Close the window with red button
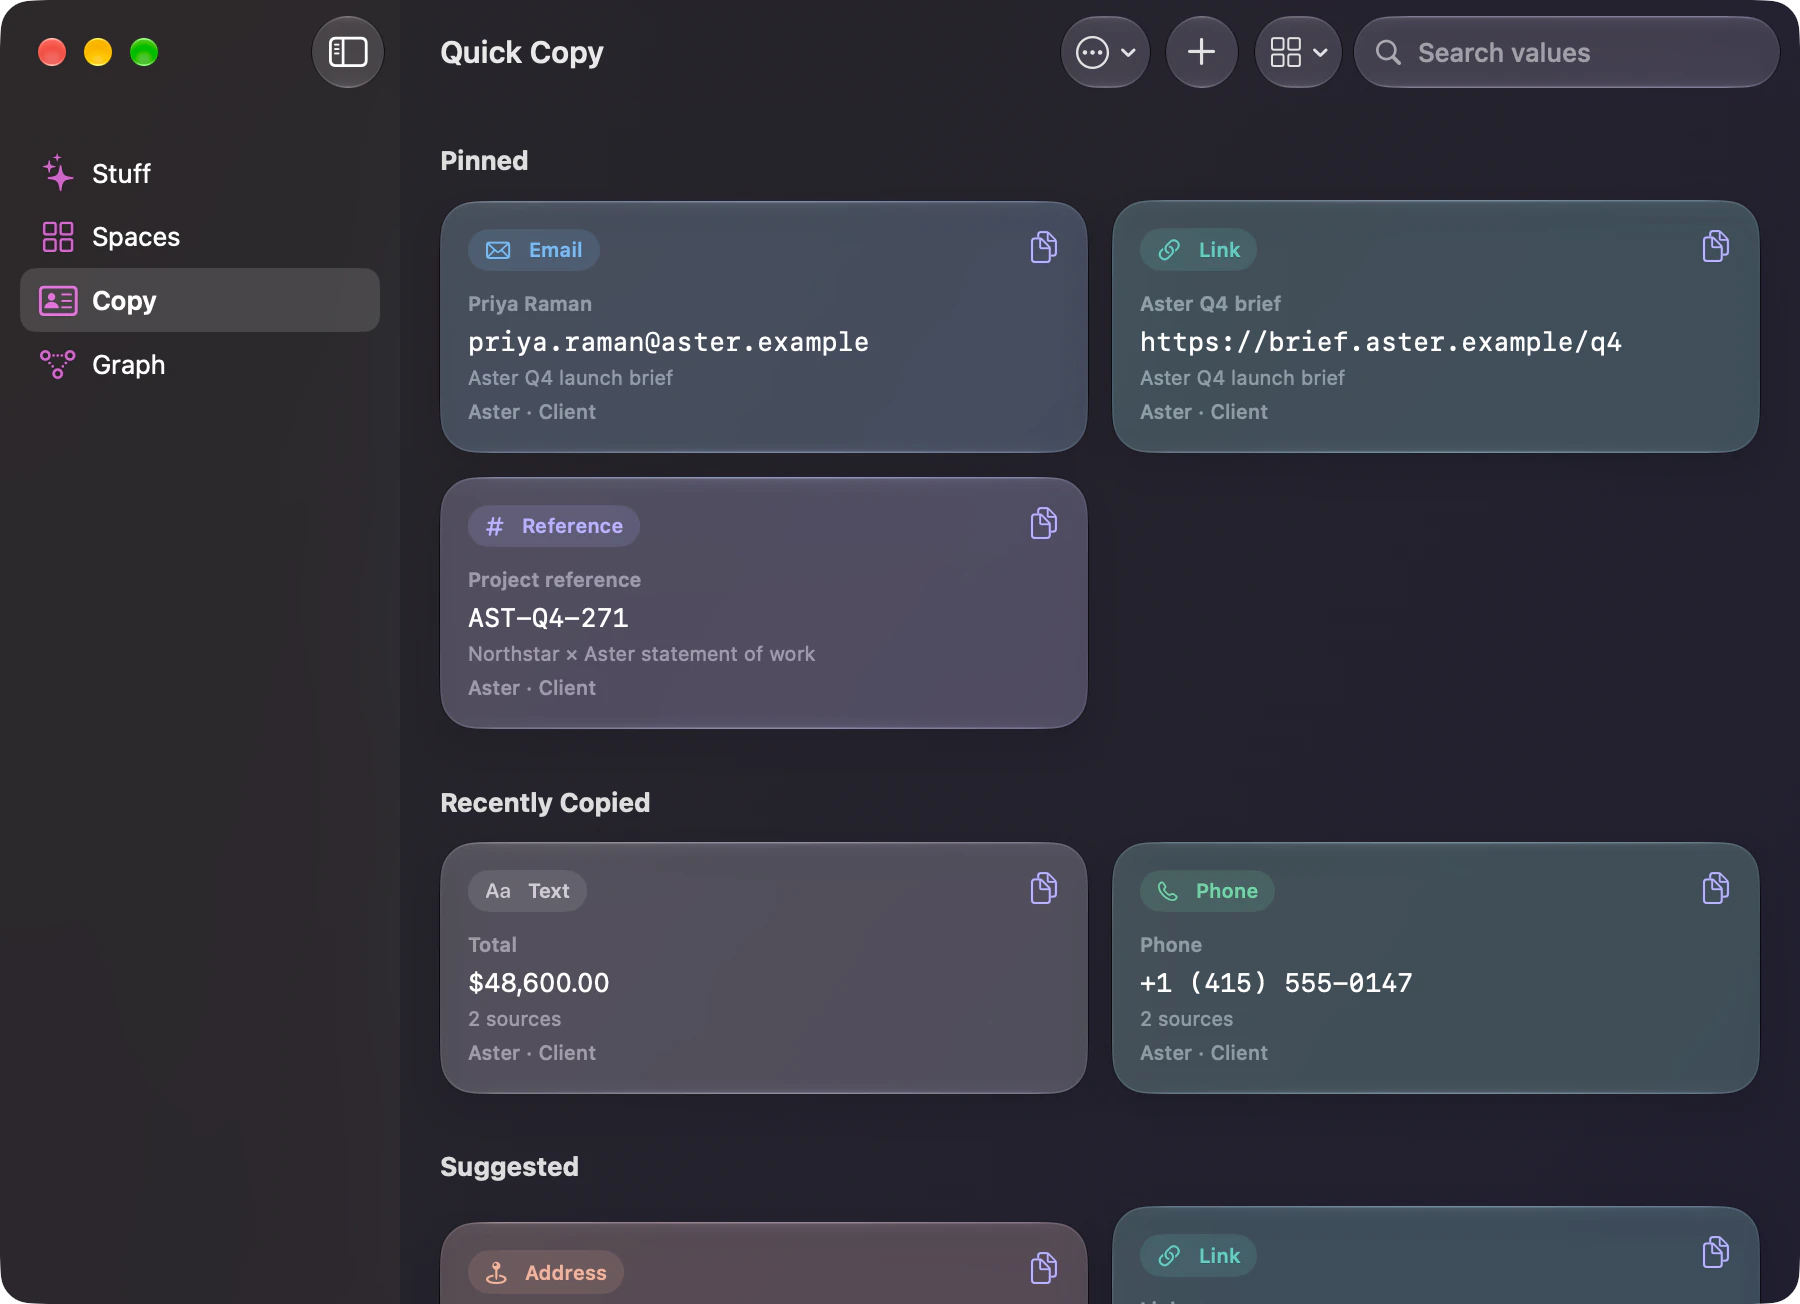The height and width of the screenshot is (1304, 1800). pyautogui.click(x=52, y=52)
